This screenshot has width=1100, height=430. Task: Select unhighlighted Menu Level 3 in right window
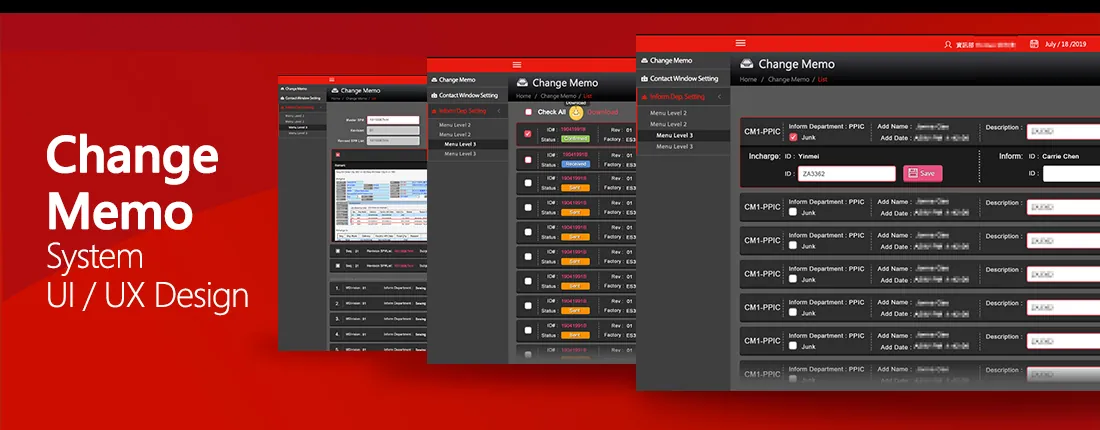tap(674, 147)
